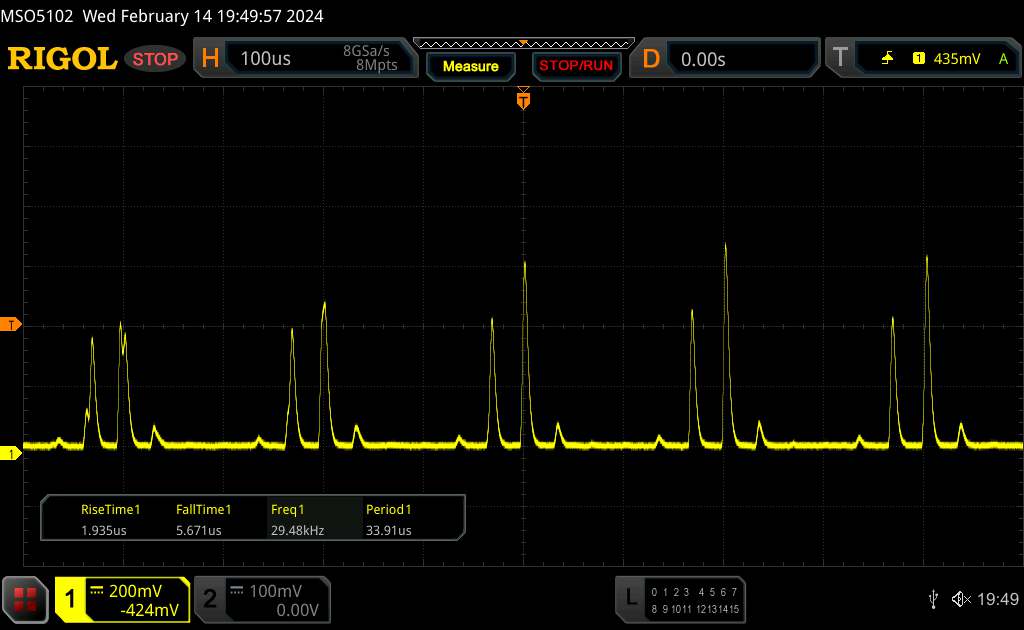The image size is (1024, 630).
Task: Click the MSO5102 model label
Action: click(37, 16)
